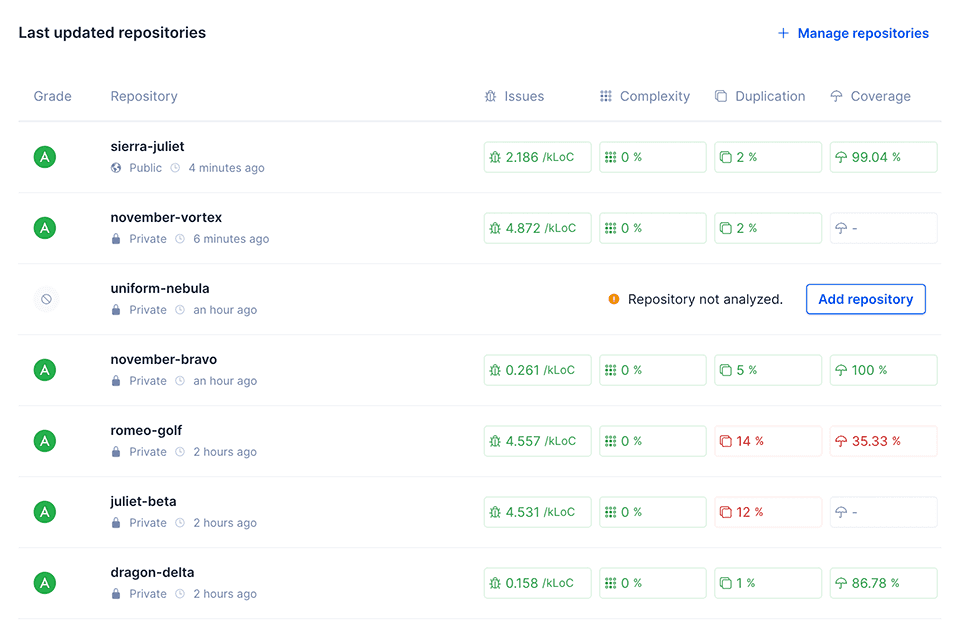The height and width of the screenshot is (620, 960).
Task: Click the Duplication icon in column header
Action: pyautogui.click(x=720, y=96)
